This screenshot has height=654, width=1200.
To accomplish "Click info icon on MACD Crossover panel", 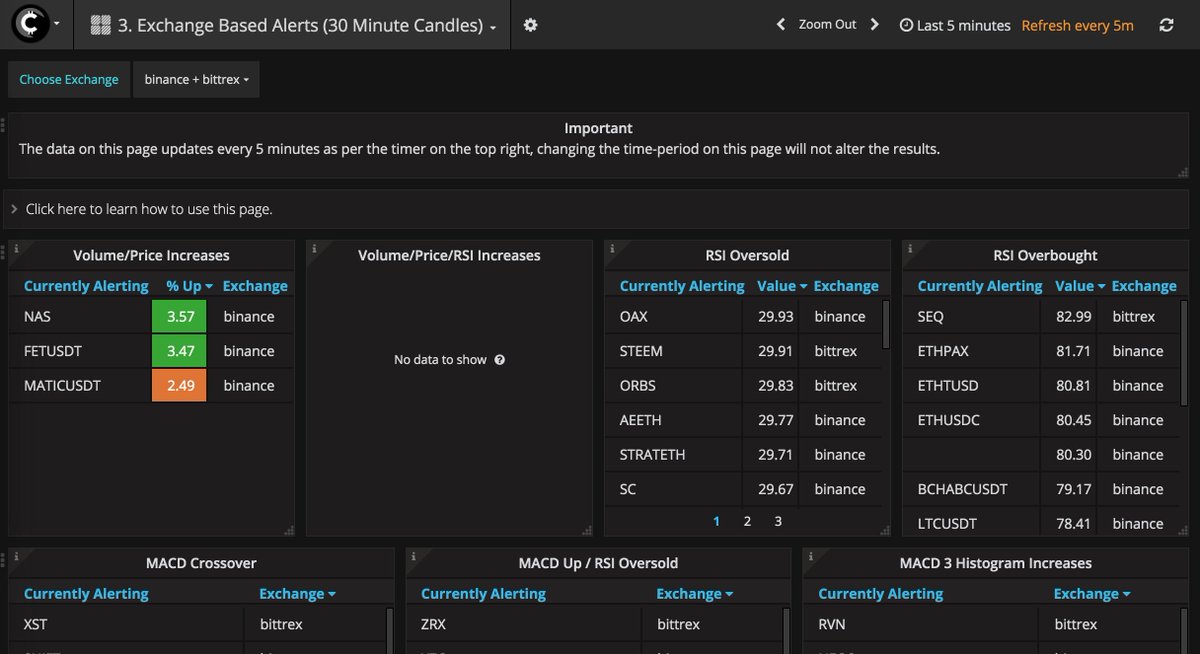I will coord(17,556).
